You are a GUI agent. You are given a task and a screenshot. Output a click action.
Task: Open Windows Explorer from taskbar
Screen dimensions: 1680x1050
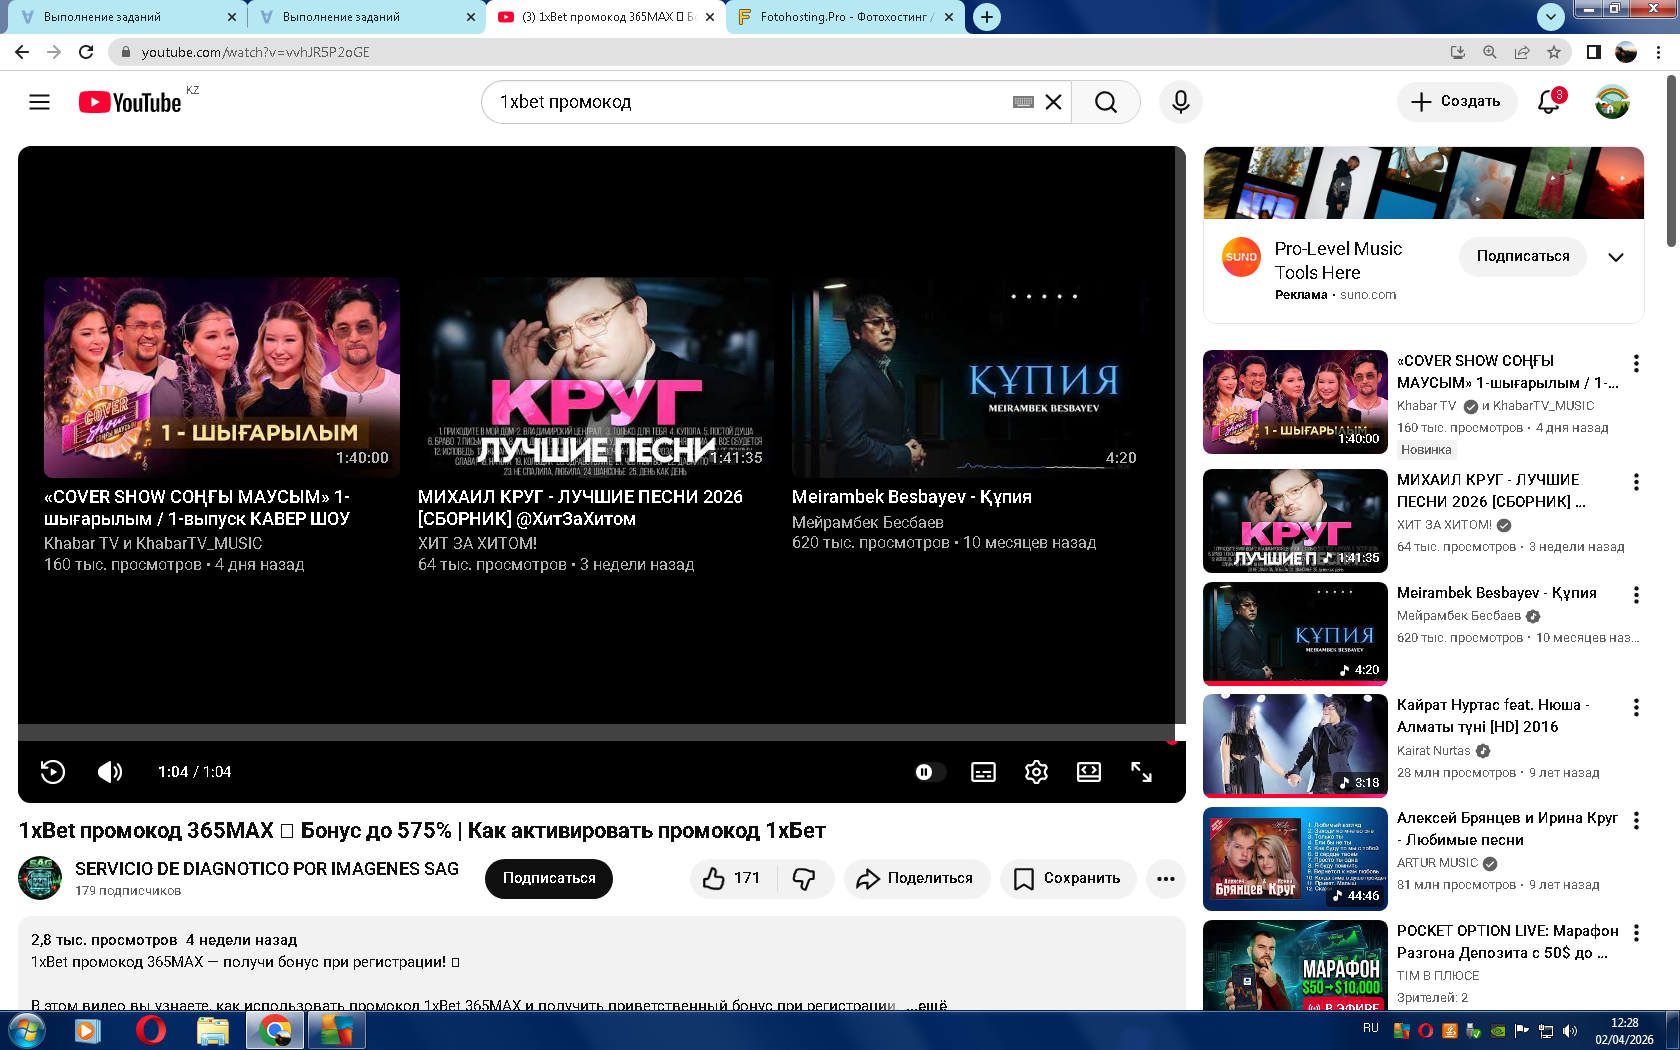point(213,1030)
